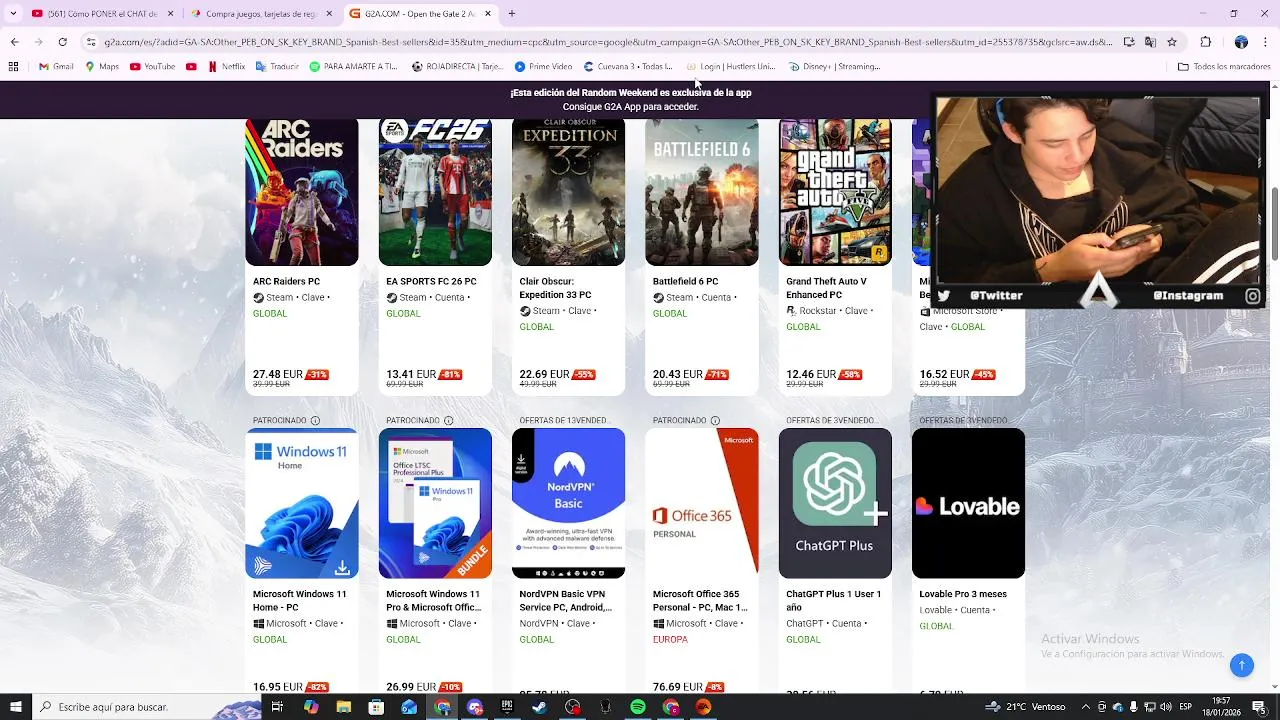Viewport: 1280px width, 720px height.
Task: Click the info icon beside Windows 11 Home's PATROCINADO label
Action: pos(315,421)
